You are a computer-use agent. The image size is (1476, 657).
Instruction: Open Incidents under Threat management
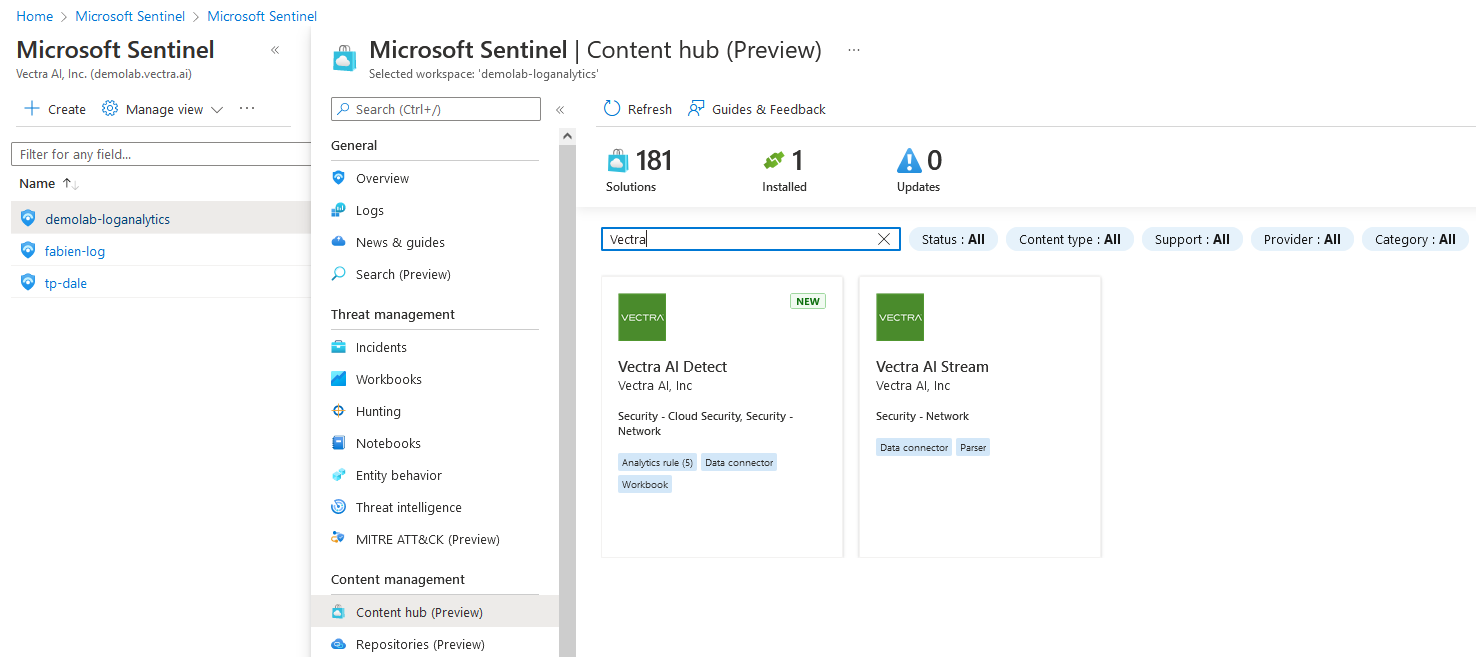point(383,347)
